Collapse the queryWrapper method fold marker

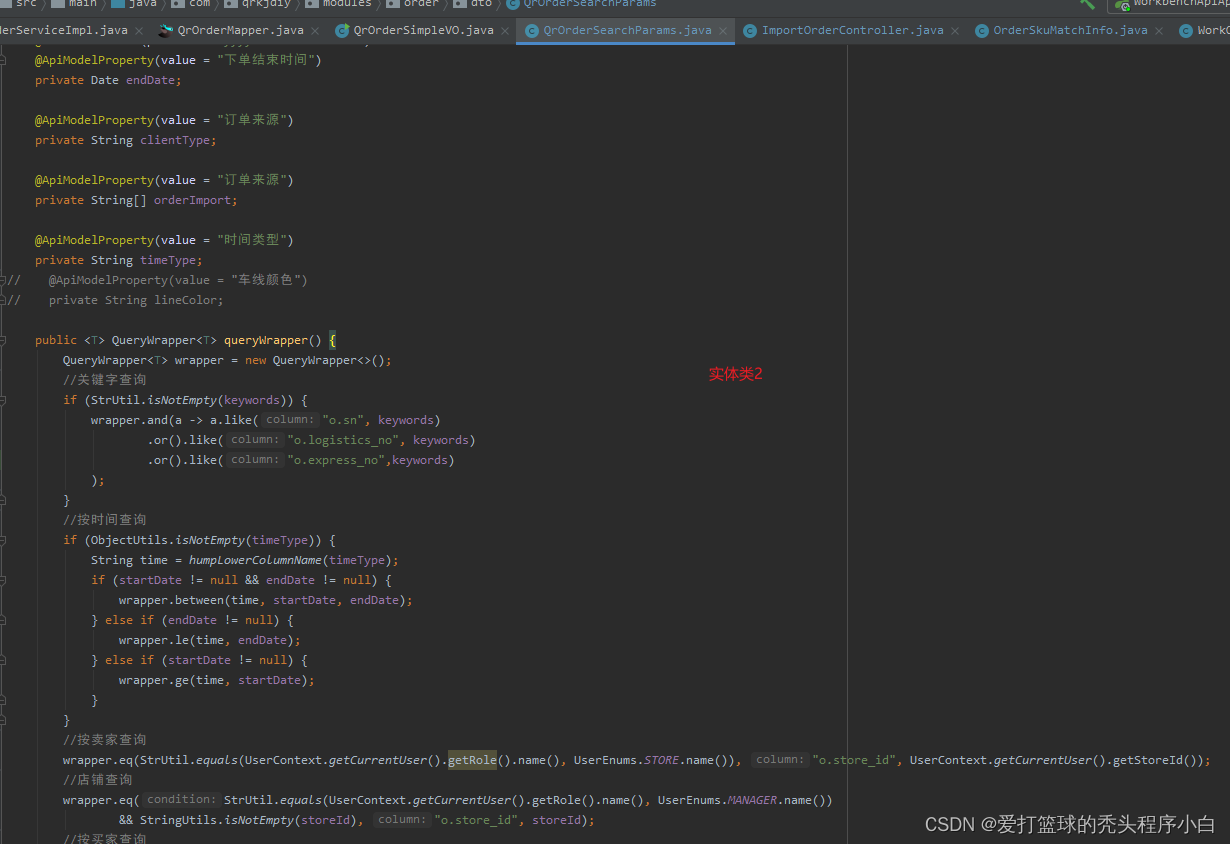coord(4,340)
